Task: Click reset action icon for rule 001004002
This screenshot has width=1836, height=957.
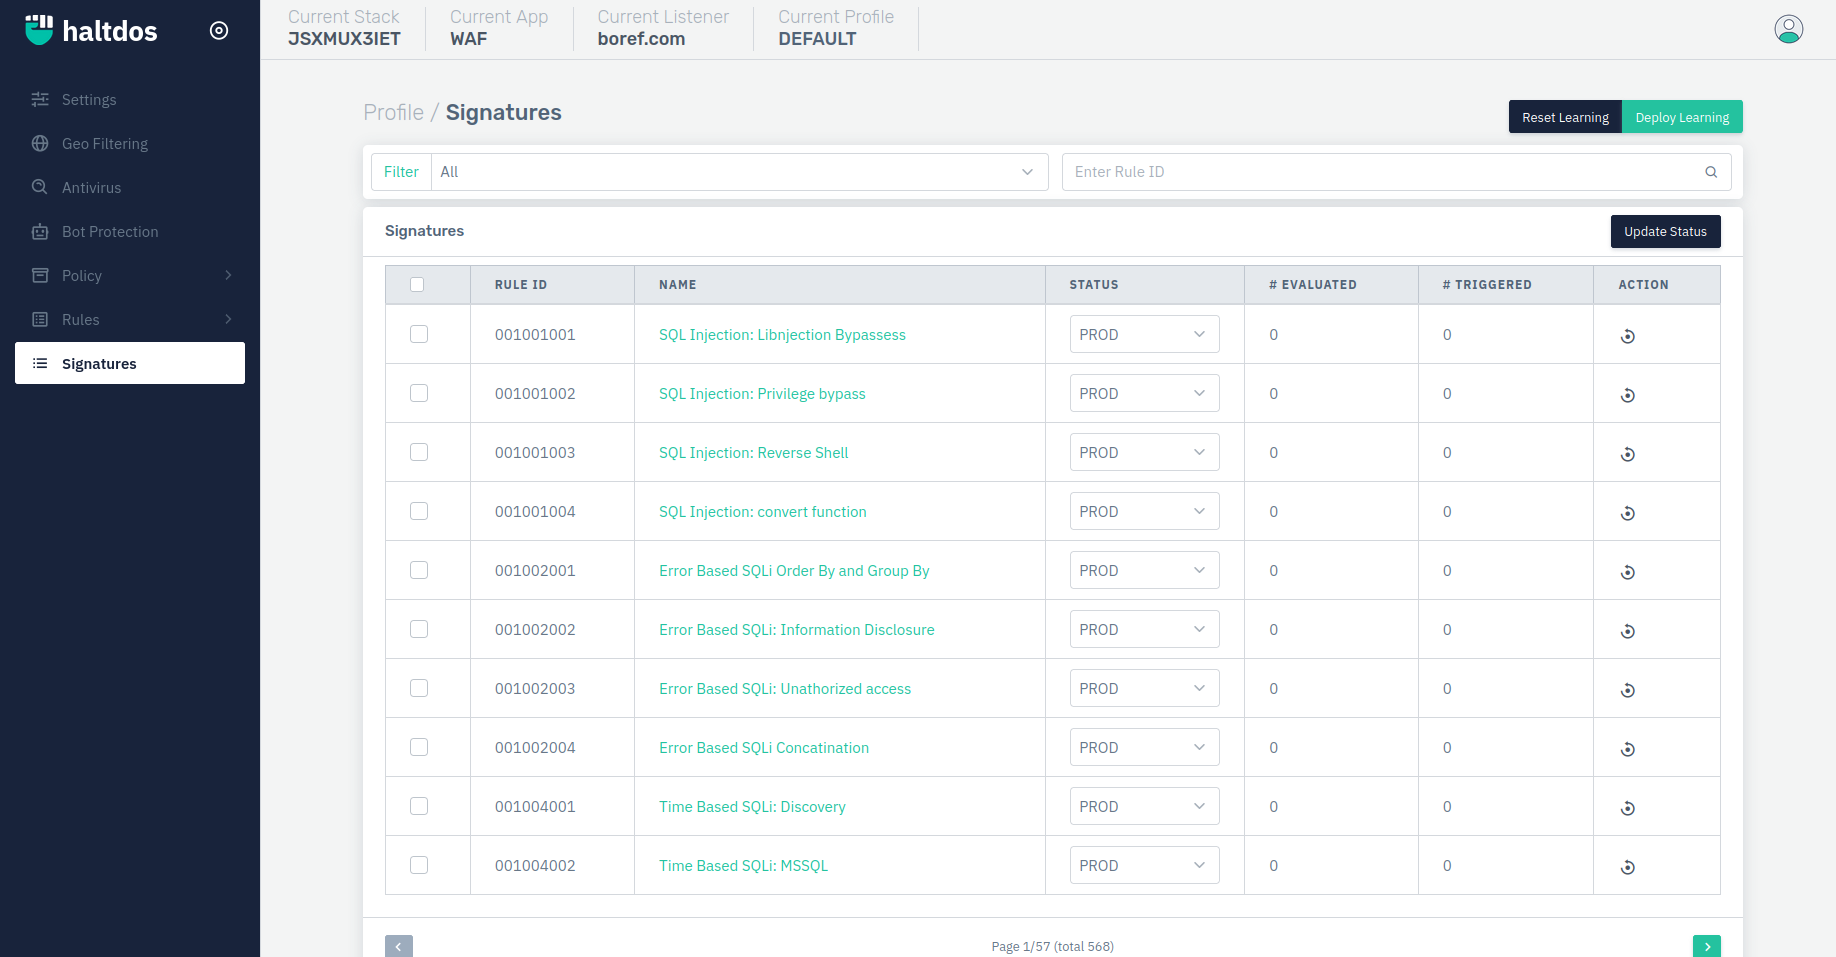Action: click(x=1627, y=867)
